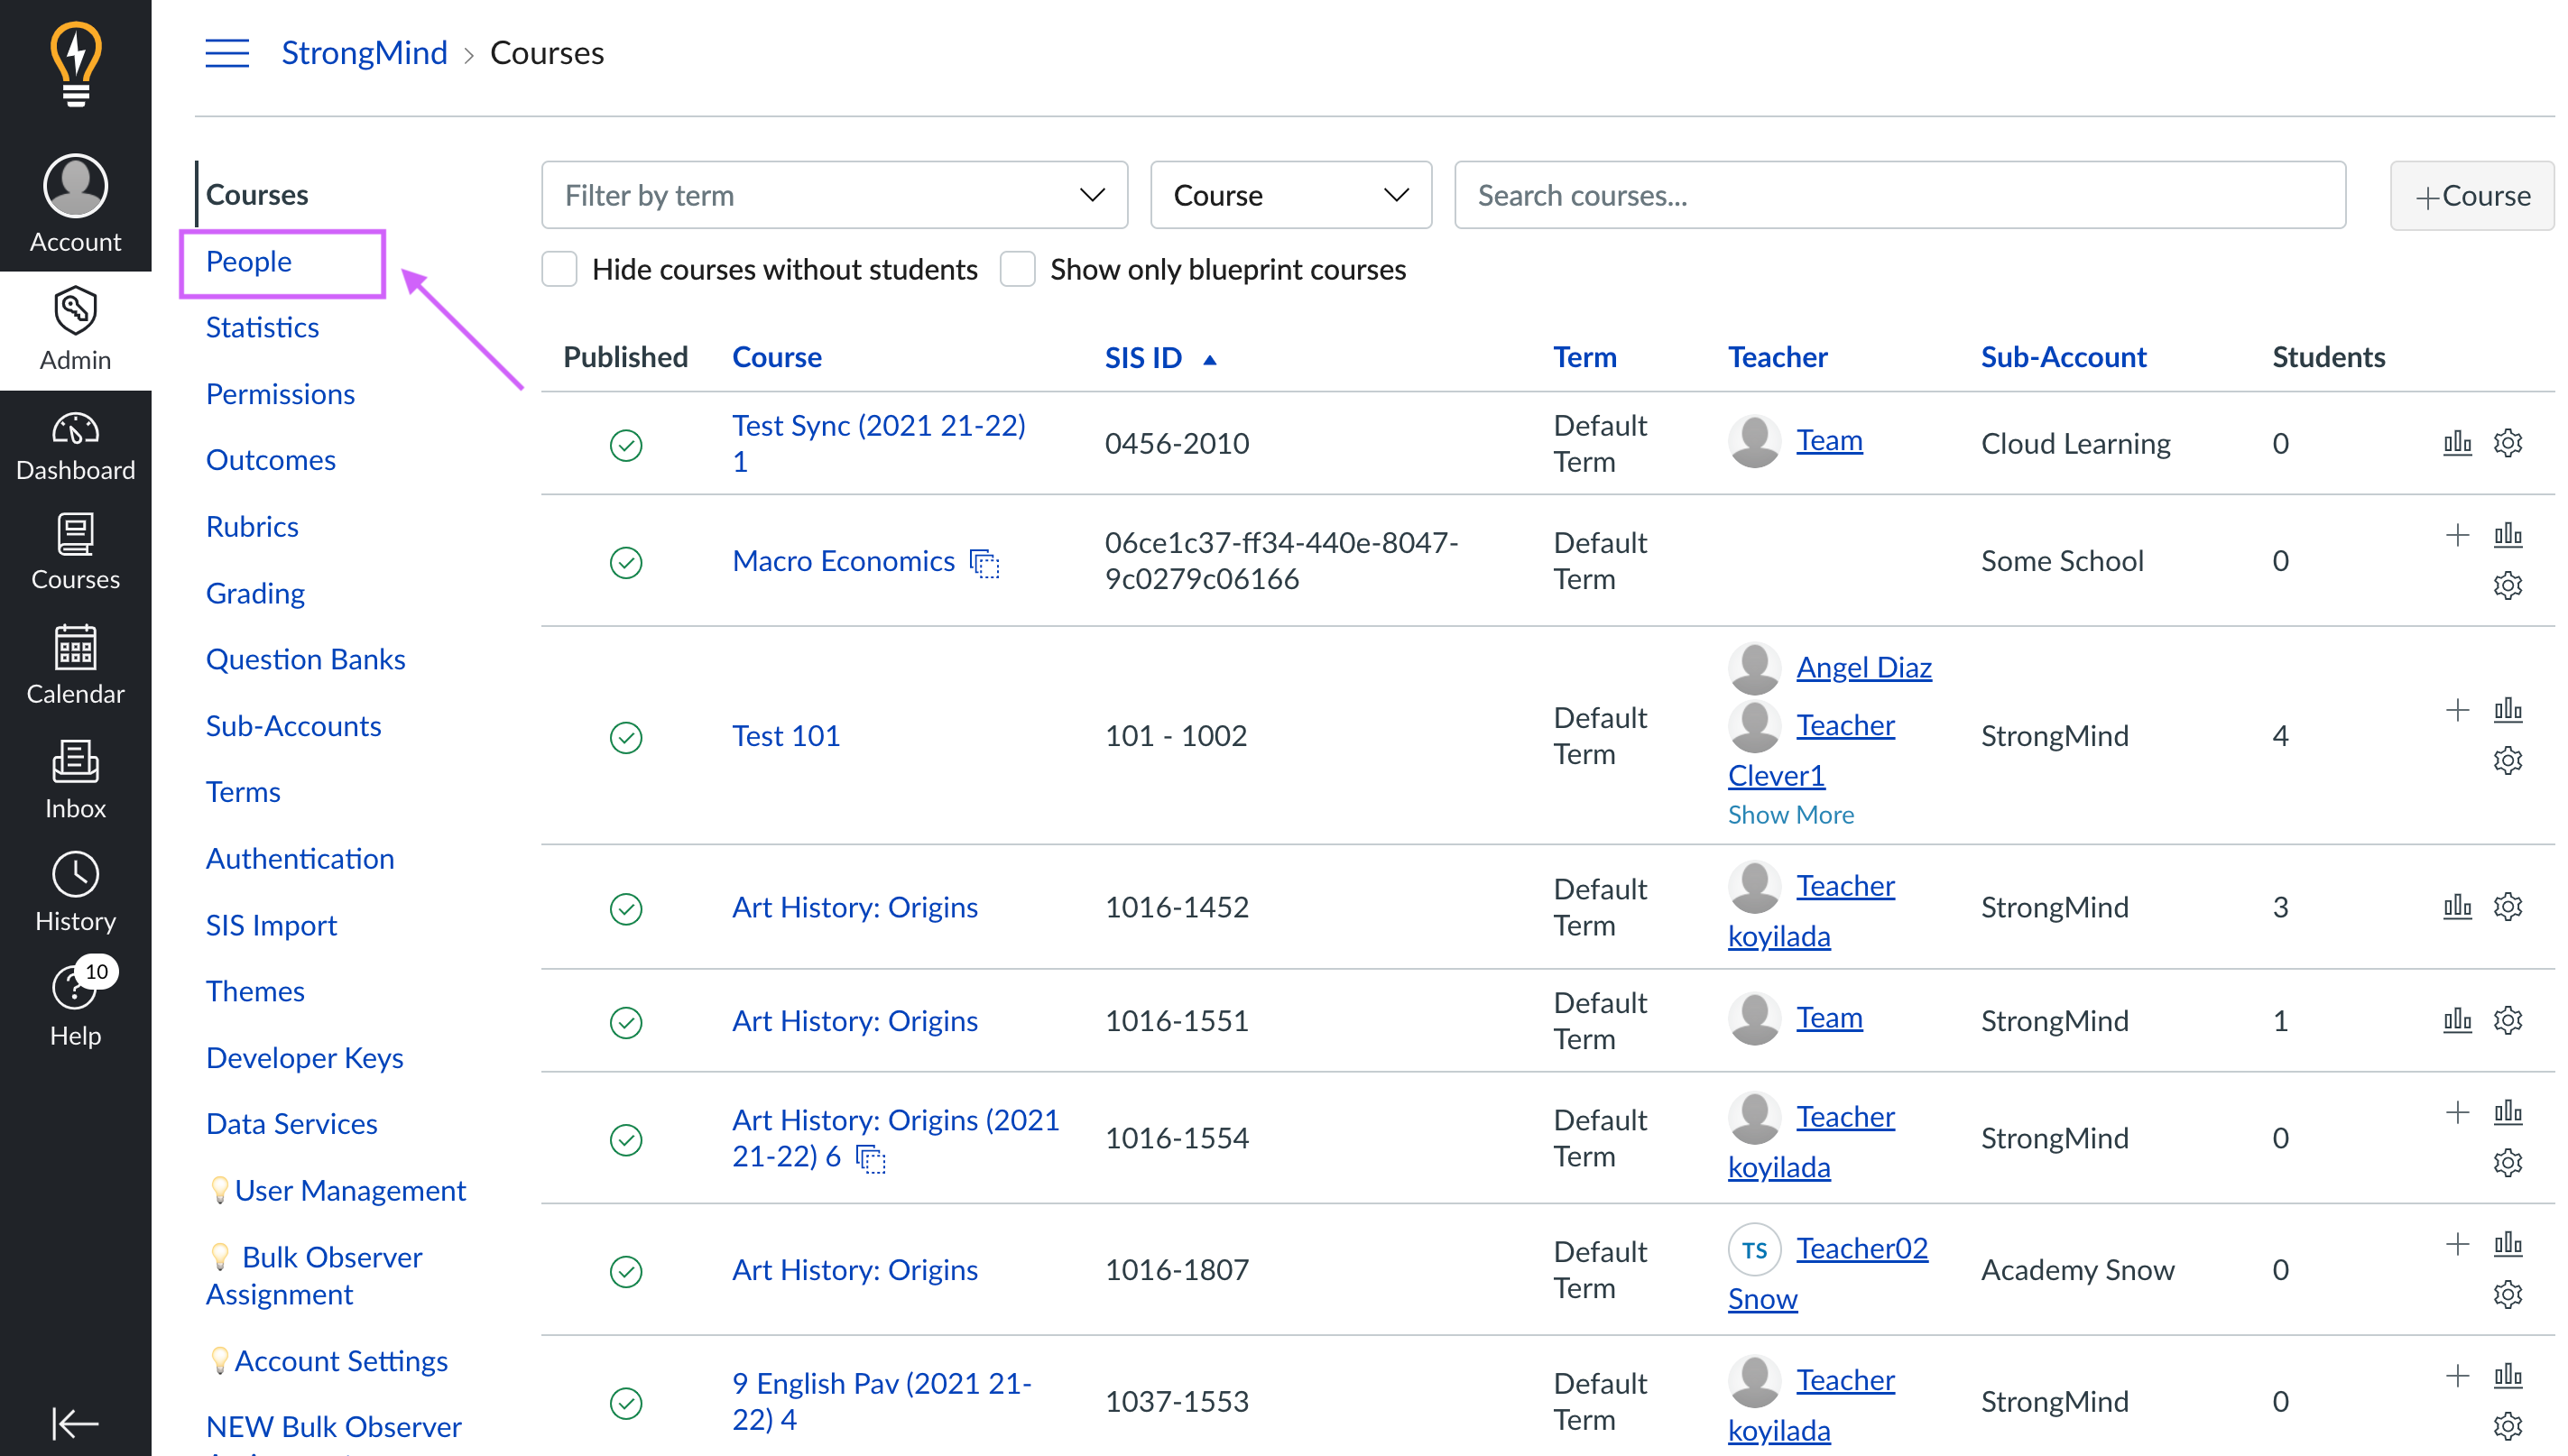Open SIS Import in the account menu
This screenshot has width=2568, height=1456.
coord(271,926)
